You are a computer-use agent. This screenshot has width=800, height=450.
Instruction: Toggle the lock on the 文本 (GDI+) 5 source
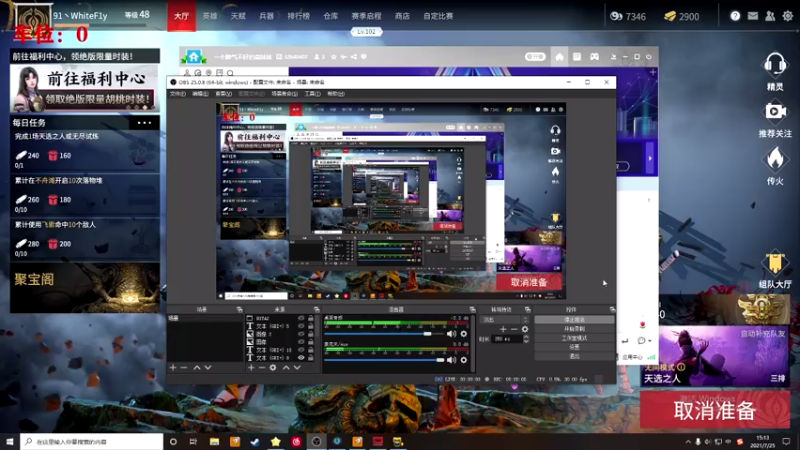(310, 326)
